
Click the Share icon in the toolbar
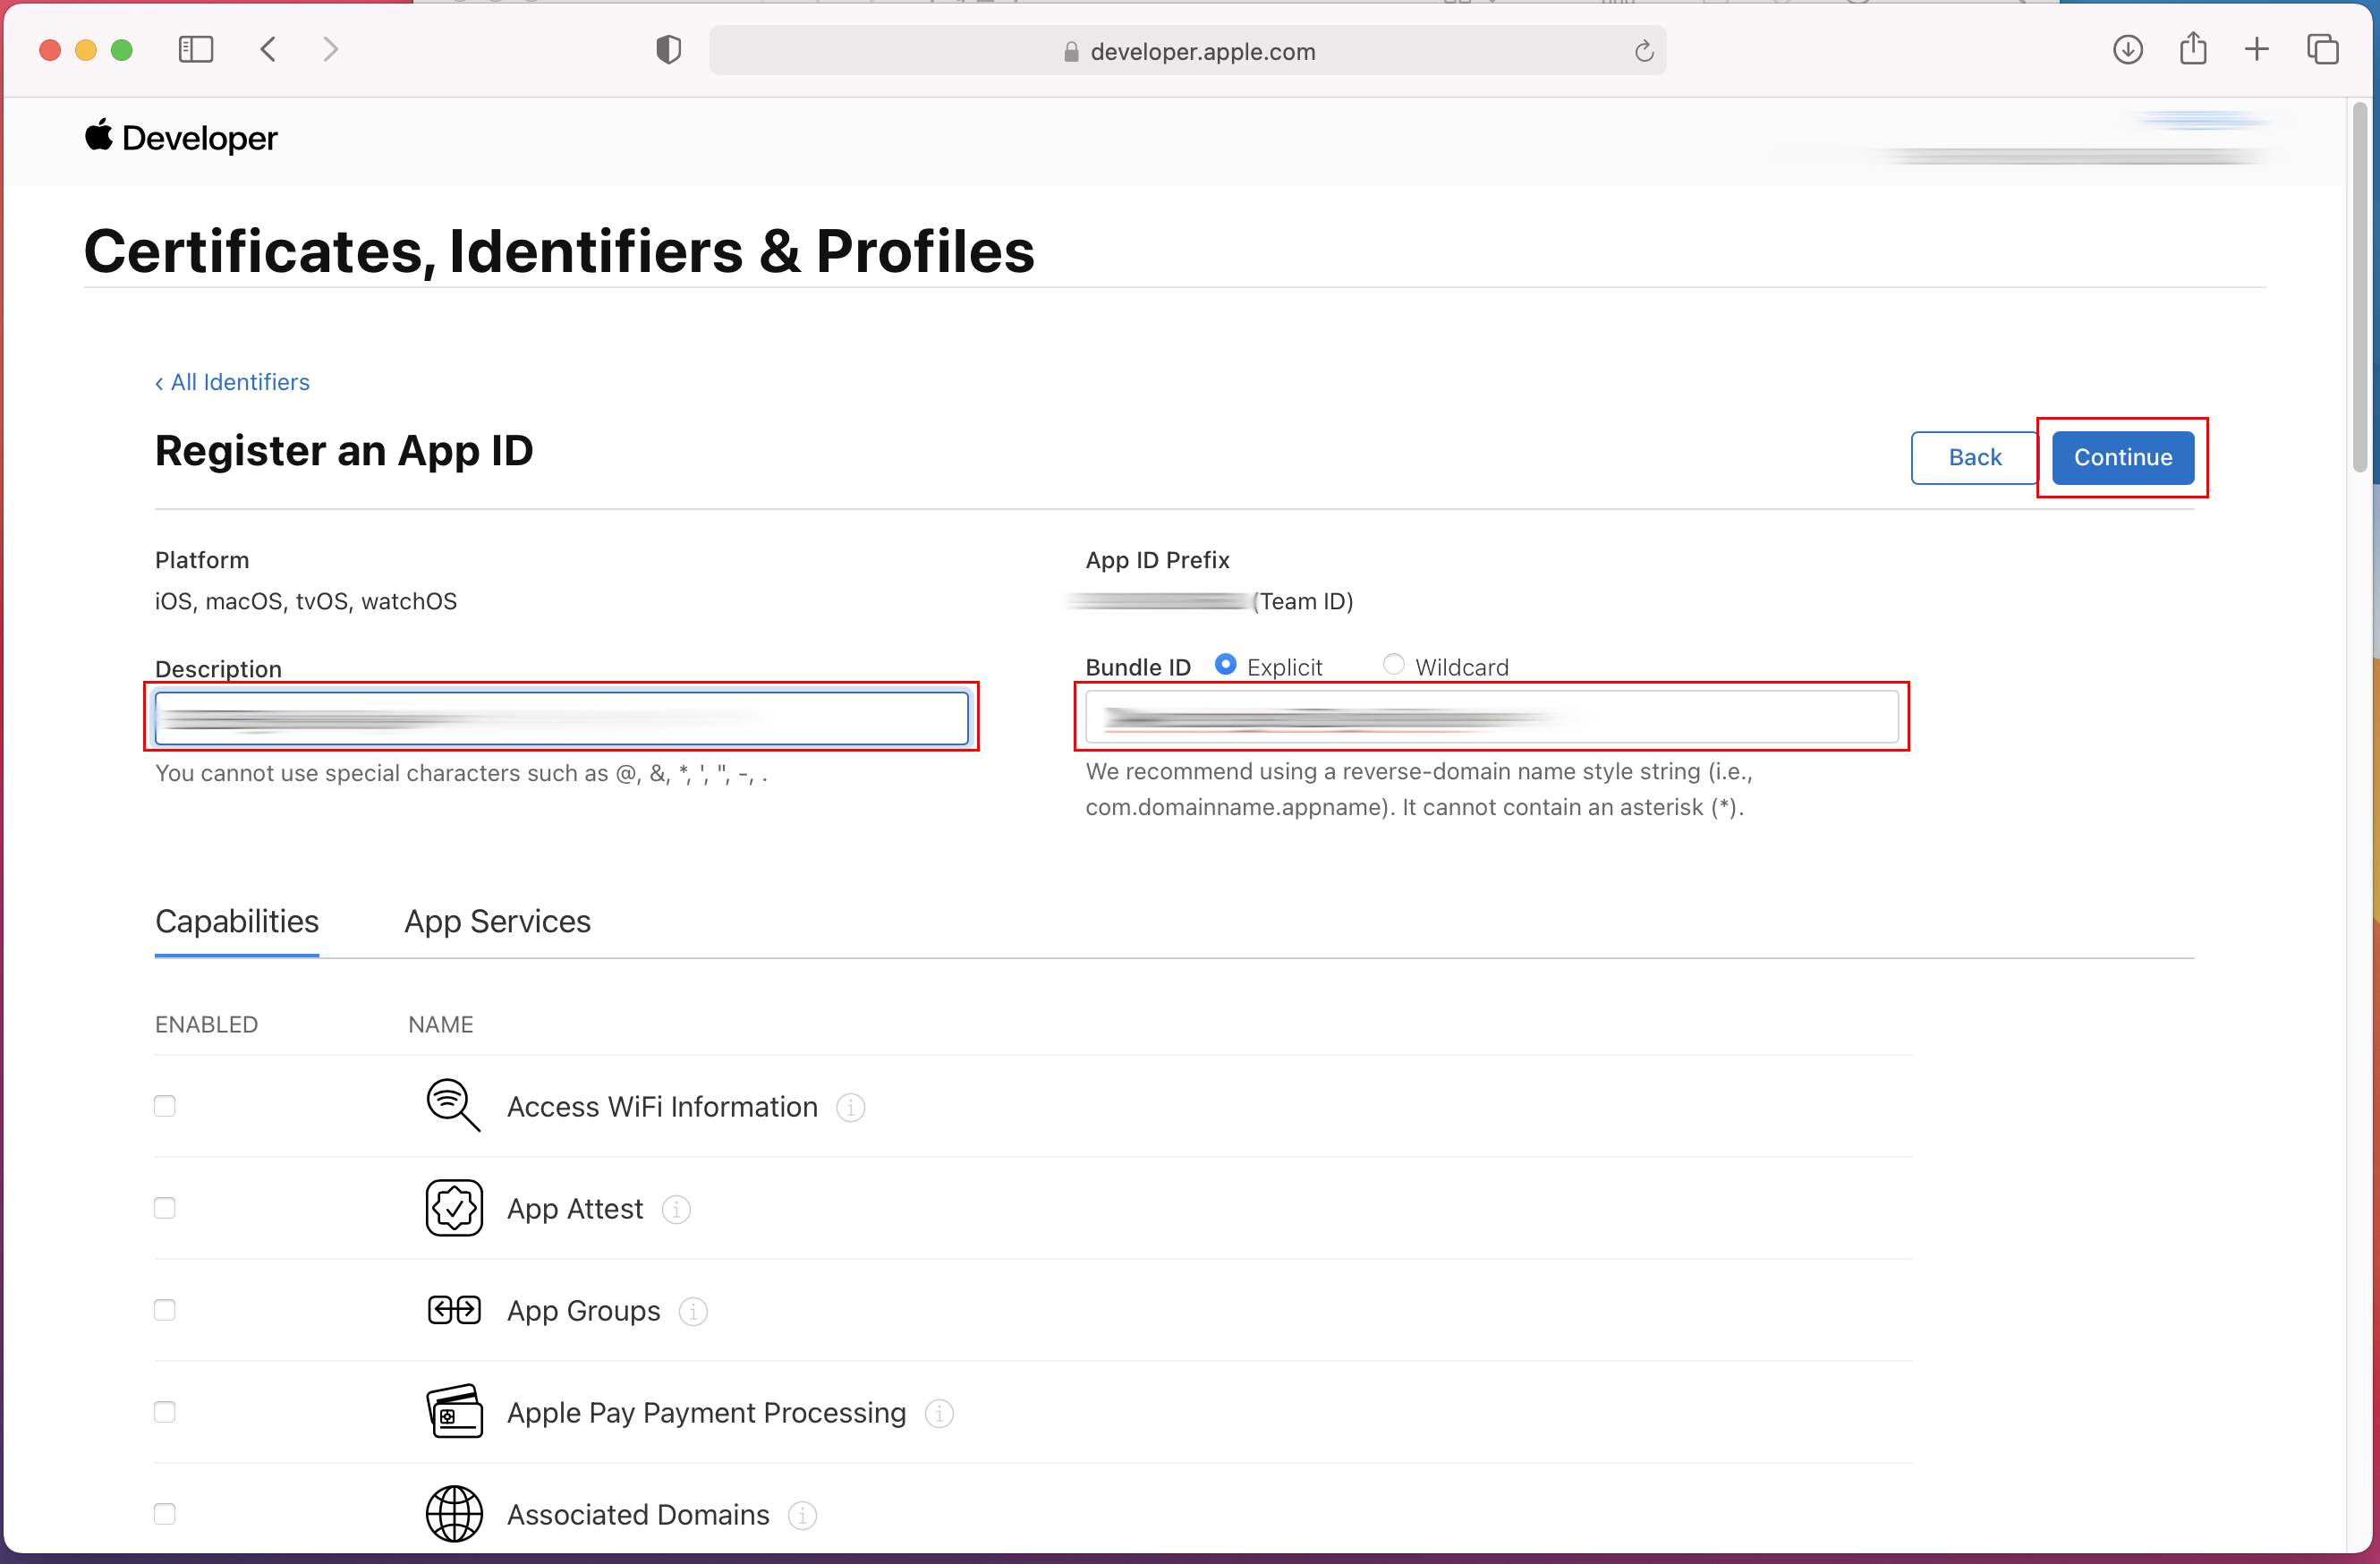(2192, 49)
